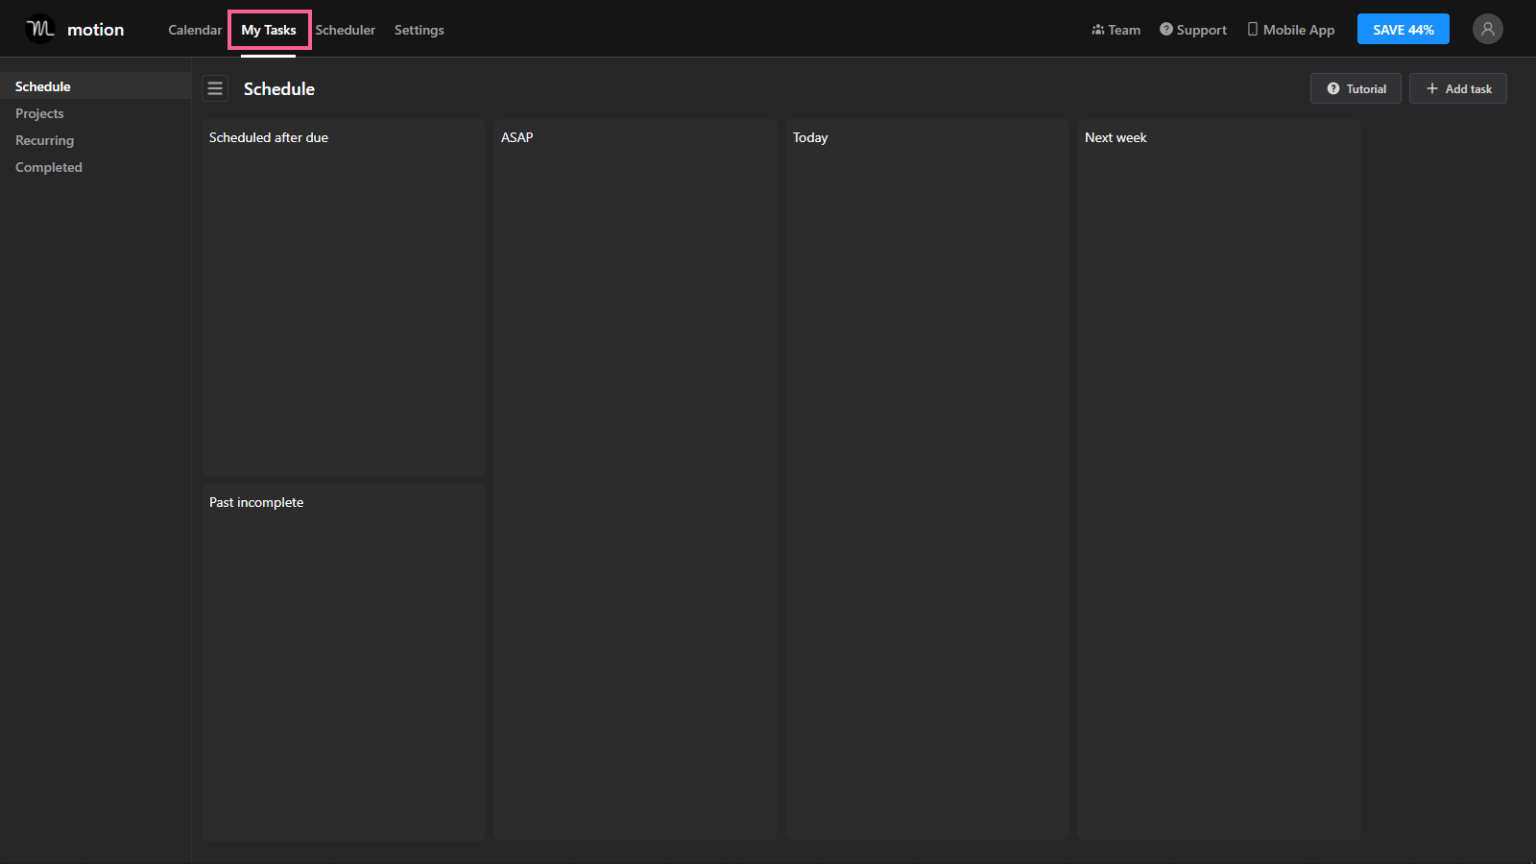Viewport: 1536px width, 864px height.
Task: Click the Tutorial question mark icon
Action: pos(1333,88)
